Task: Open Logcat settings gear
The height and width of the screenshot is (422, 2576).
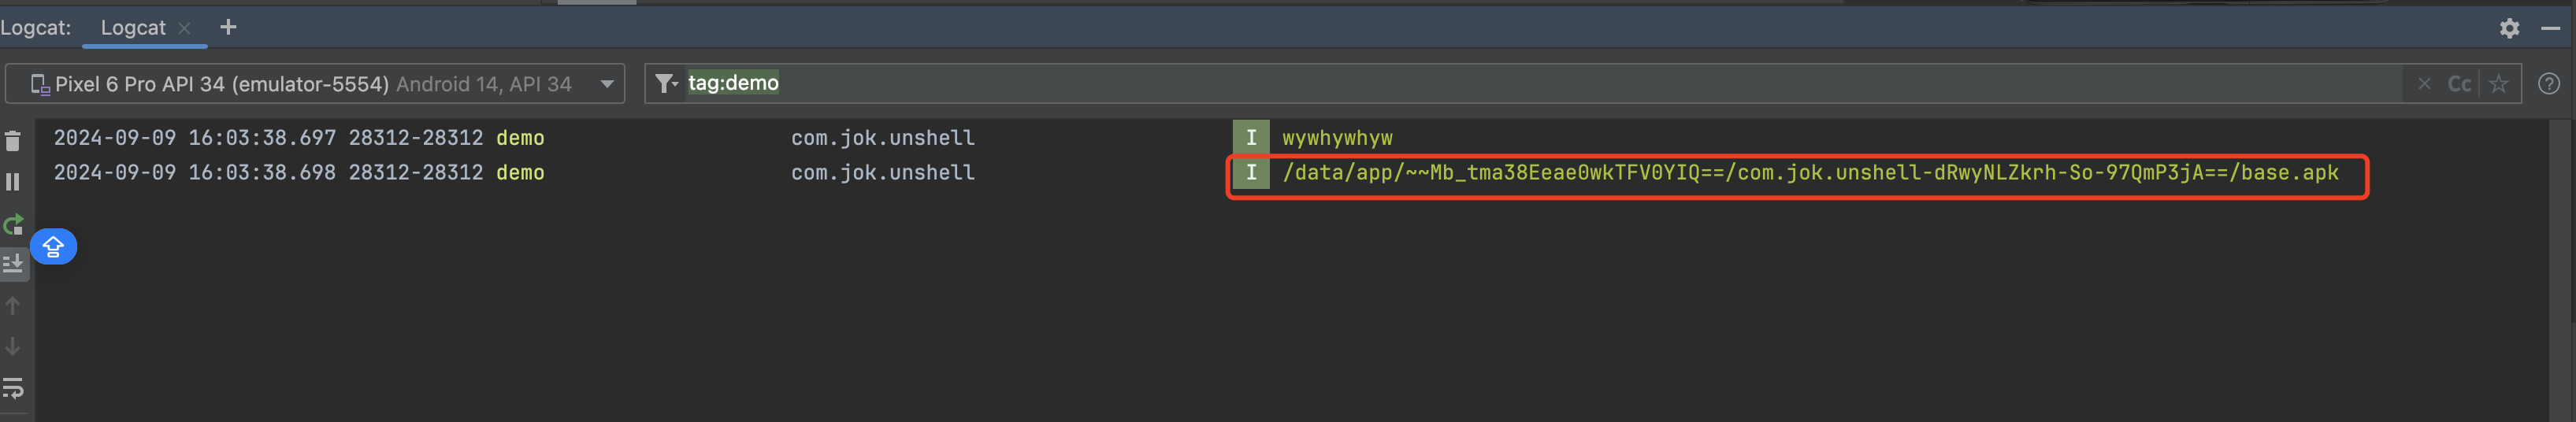Action: 2509,28
